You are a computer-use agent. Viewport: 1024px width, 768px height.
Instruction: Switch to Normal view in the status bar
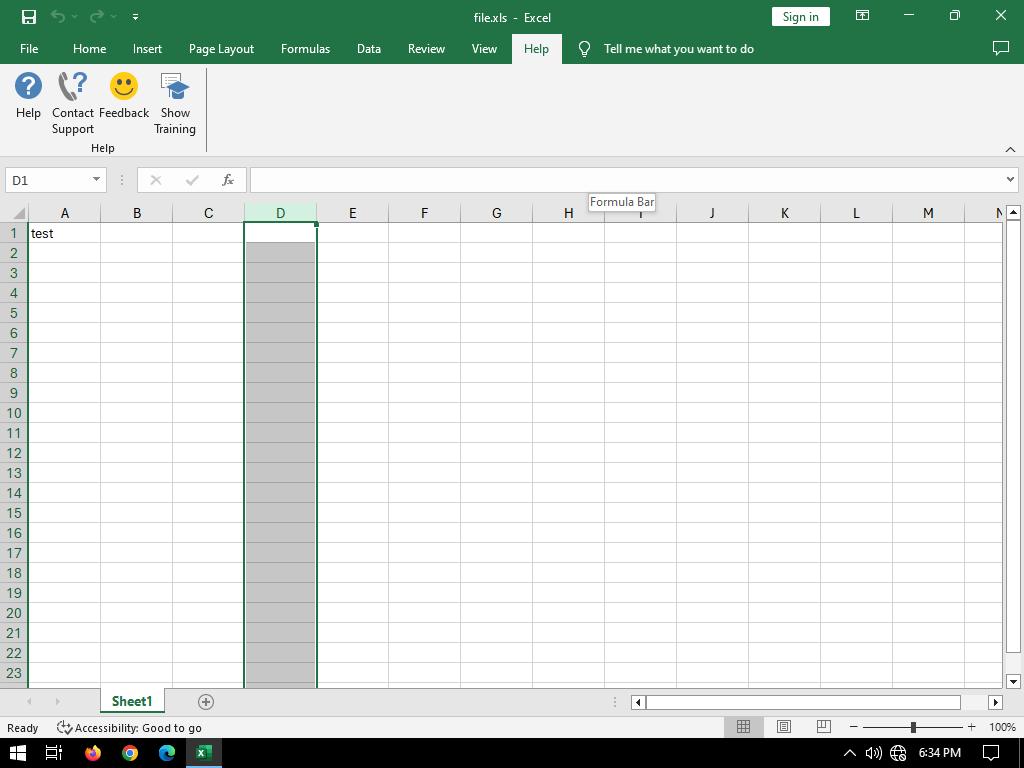tap(743, 727)
